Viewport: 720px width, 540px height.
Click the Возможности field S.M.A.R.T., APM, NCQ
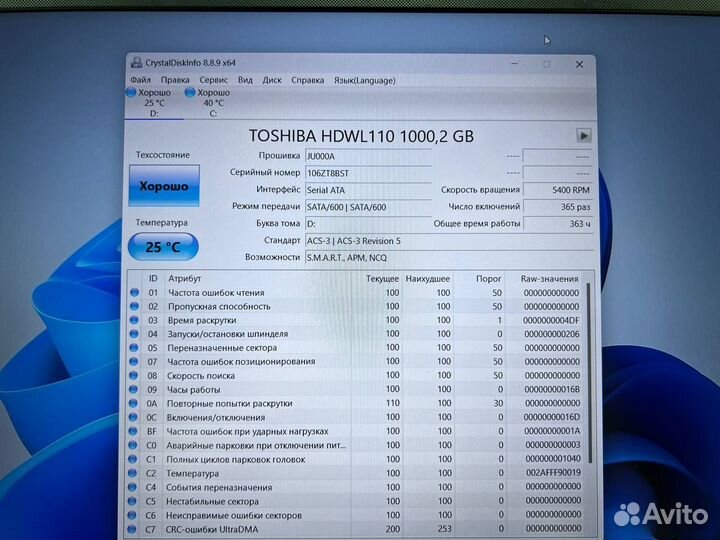(x=449, y=258)
